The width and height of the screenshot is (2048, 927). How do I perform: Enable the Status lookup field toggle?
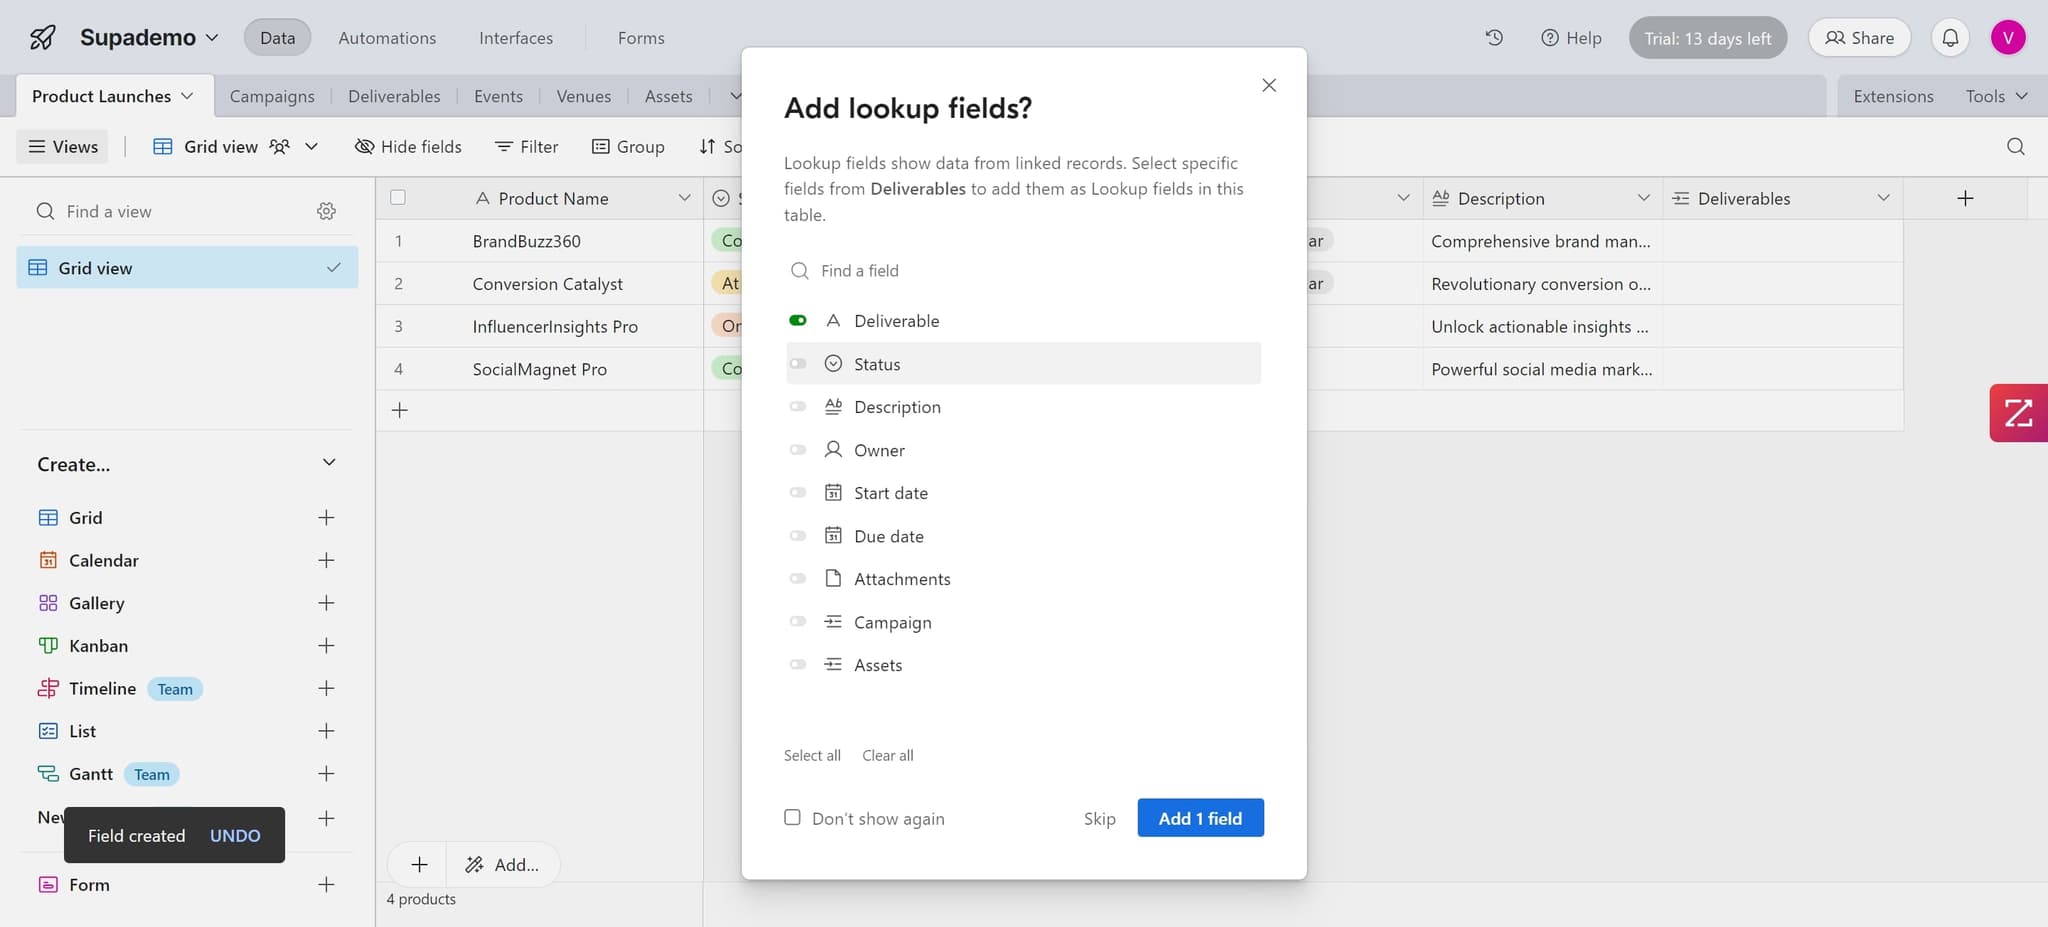pos(798,364)
